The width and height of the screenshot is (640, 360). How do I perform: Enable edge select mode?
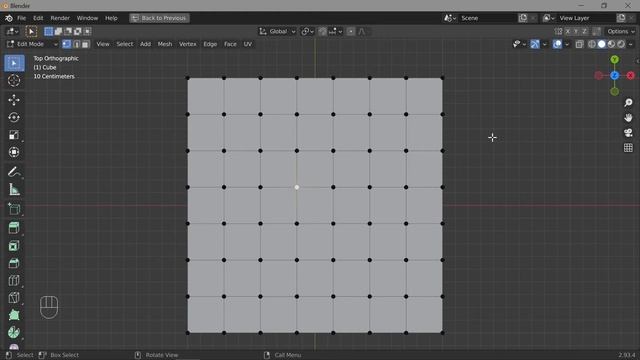pyautogui.click(x=76, y=44)
